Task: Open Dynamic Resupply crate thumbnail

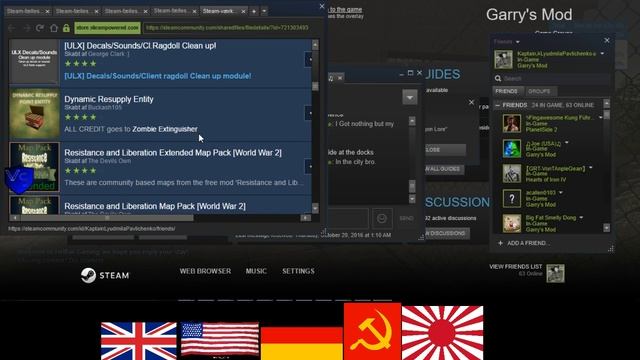Action: (x=34, y=113)
